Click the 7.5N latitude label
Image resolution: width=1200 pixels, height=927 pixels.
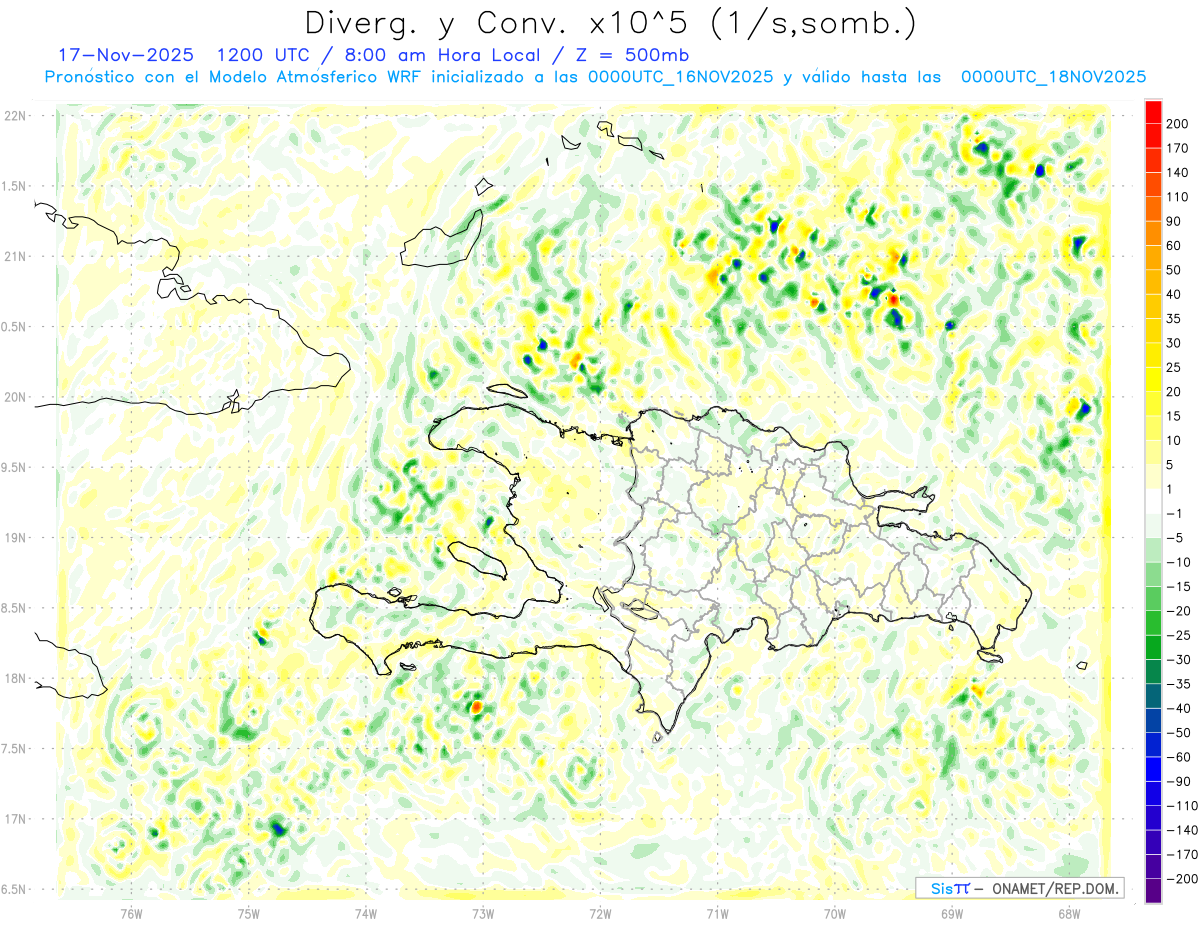pyautogui.click(x=14, y=748)
